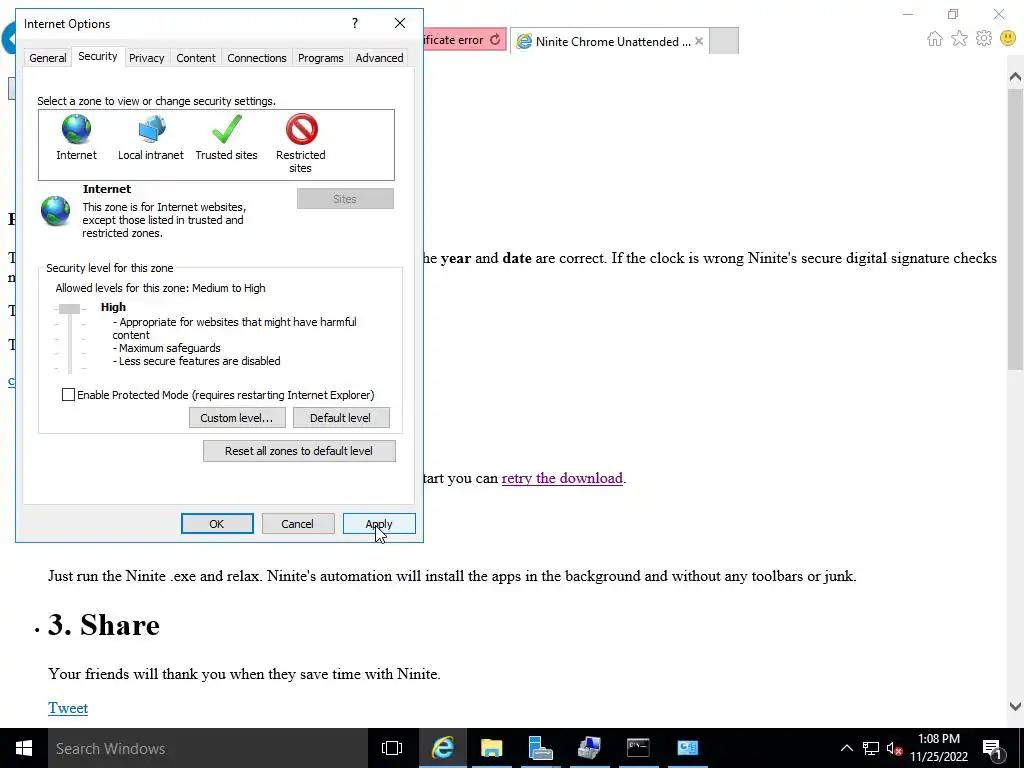Click the disabled Sites button
Image resolution: width=1024 pixels, height=768 pixels.
coord(345,199)
